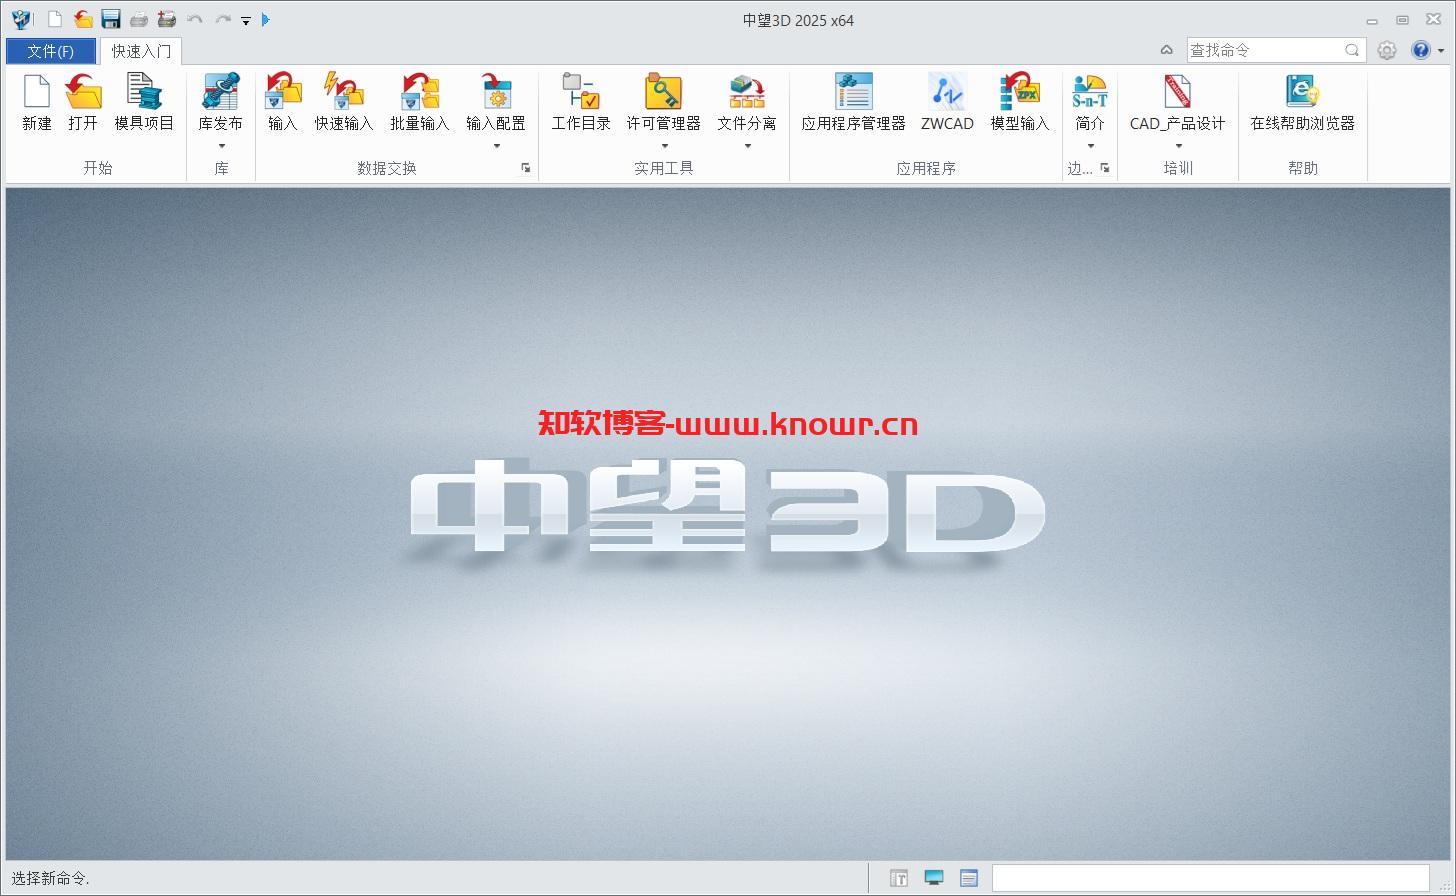Click the new document icon in quick access toolbar

[x=55, y=19]
